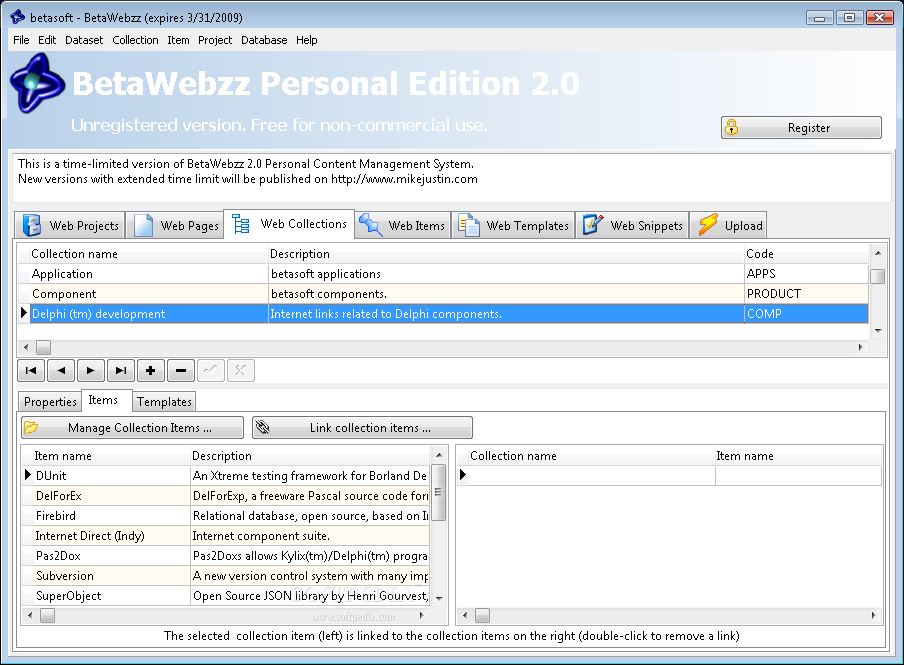904x665 pixels.
Task: Click the betasoft applications description cell
Action: coord(506,273)
